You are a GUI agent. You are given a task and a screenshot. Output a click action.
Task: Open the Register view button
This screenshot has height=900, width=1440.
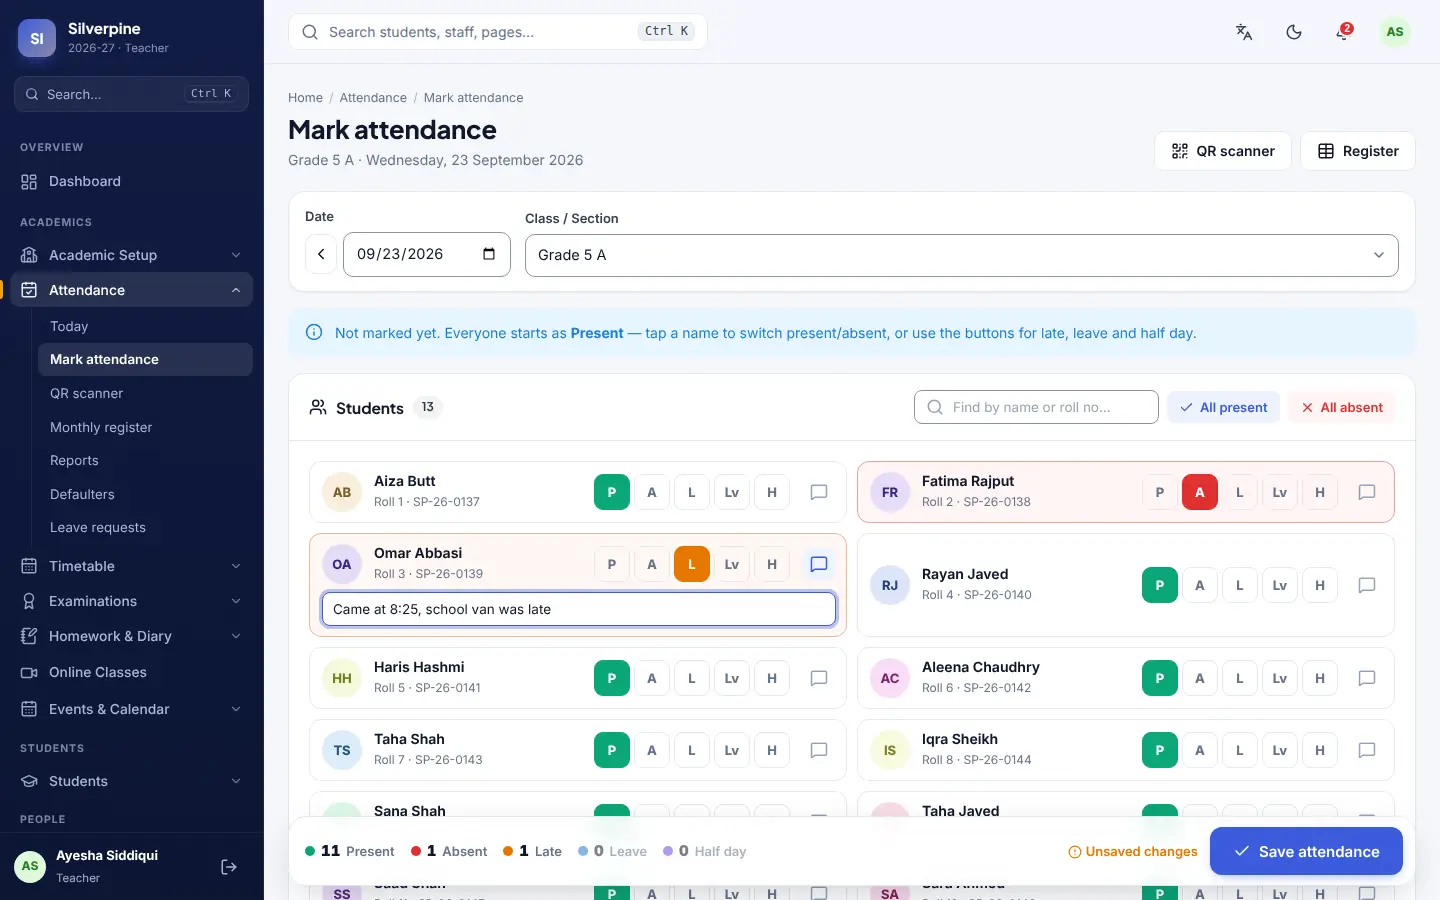click(x=1358, y=151)
